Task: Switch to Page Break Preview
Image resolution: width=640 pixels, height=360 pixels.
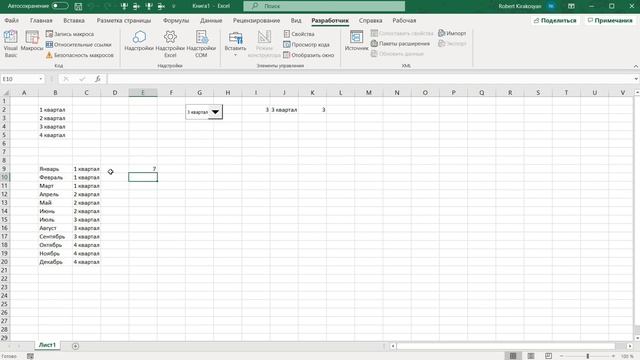Action: point(548,356)
